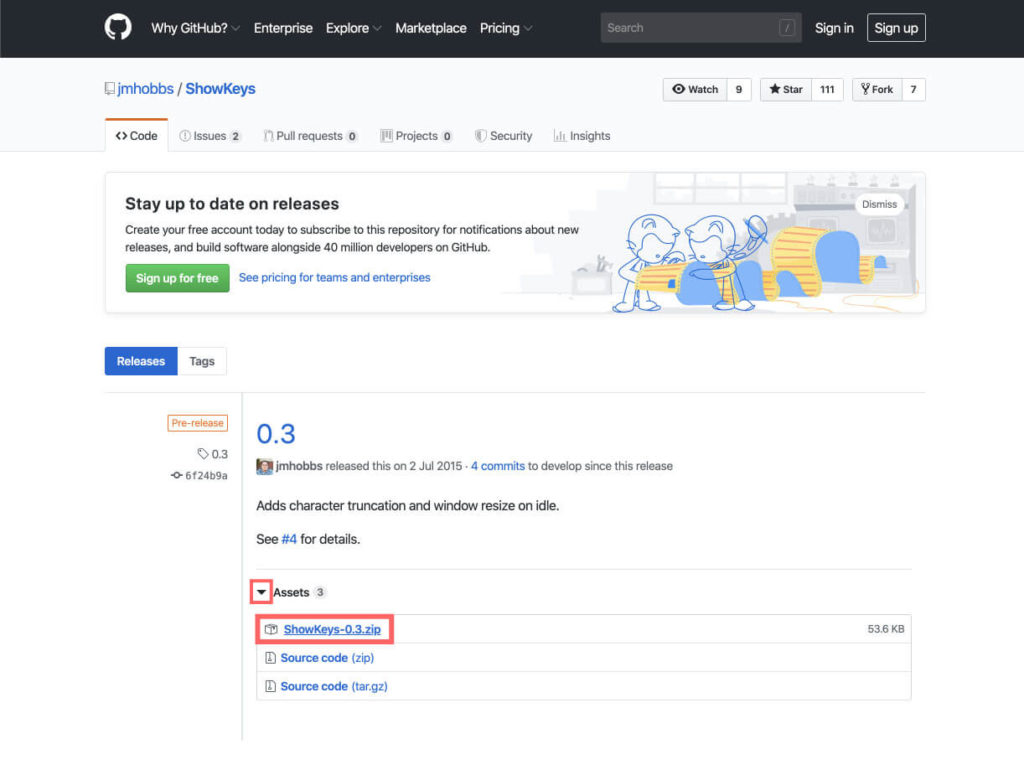The height and width of the screenshot is (770, 1024).
Task: Click the repository book icon beside jmhobbs
Action: (110, 89)
